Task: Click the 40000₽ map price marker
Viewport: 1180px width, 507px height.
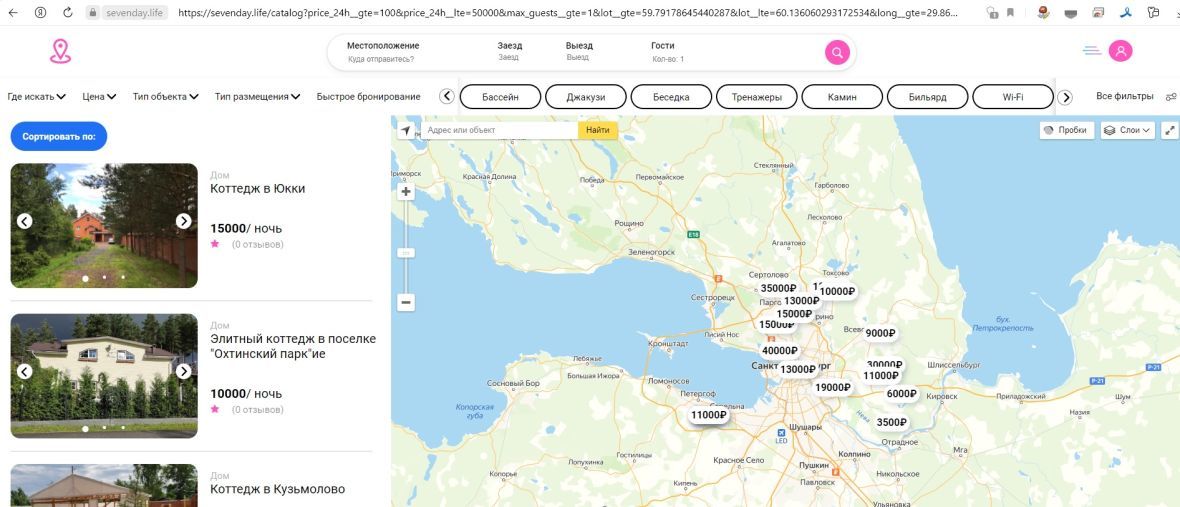Action: pos(780,351)
